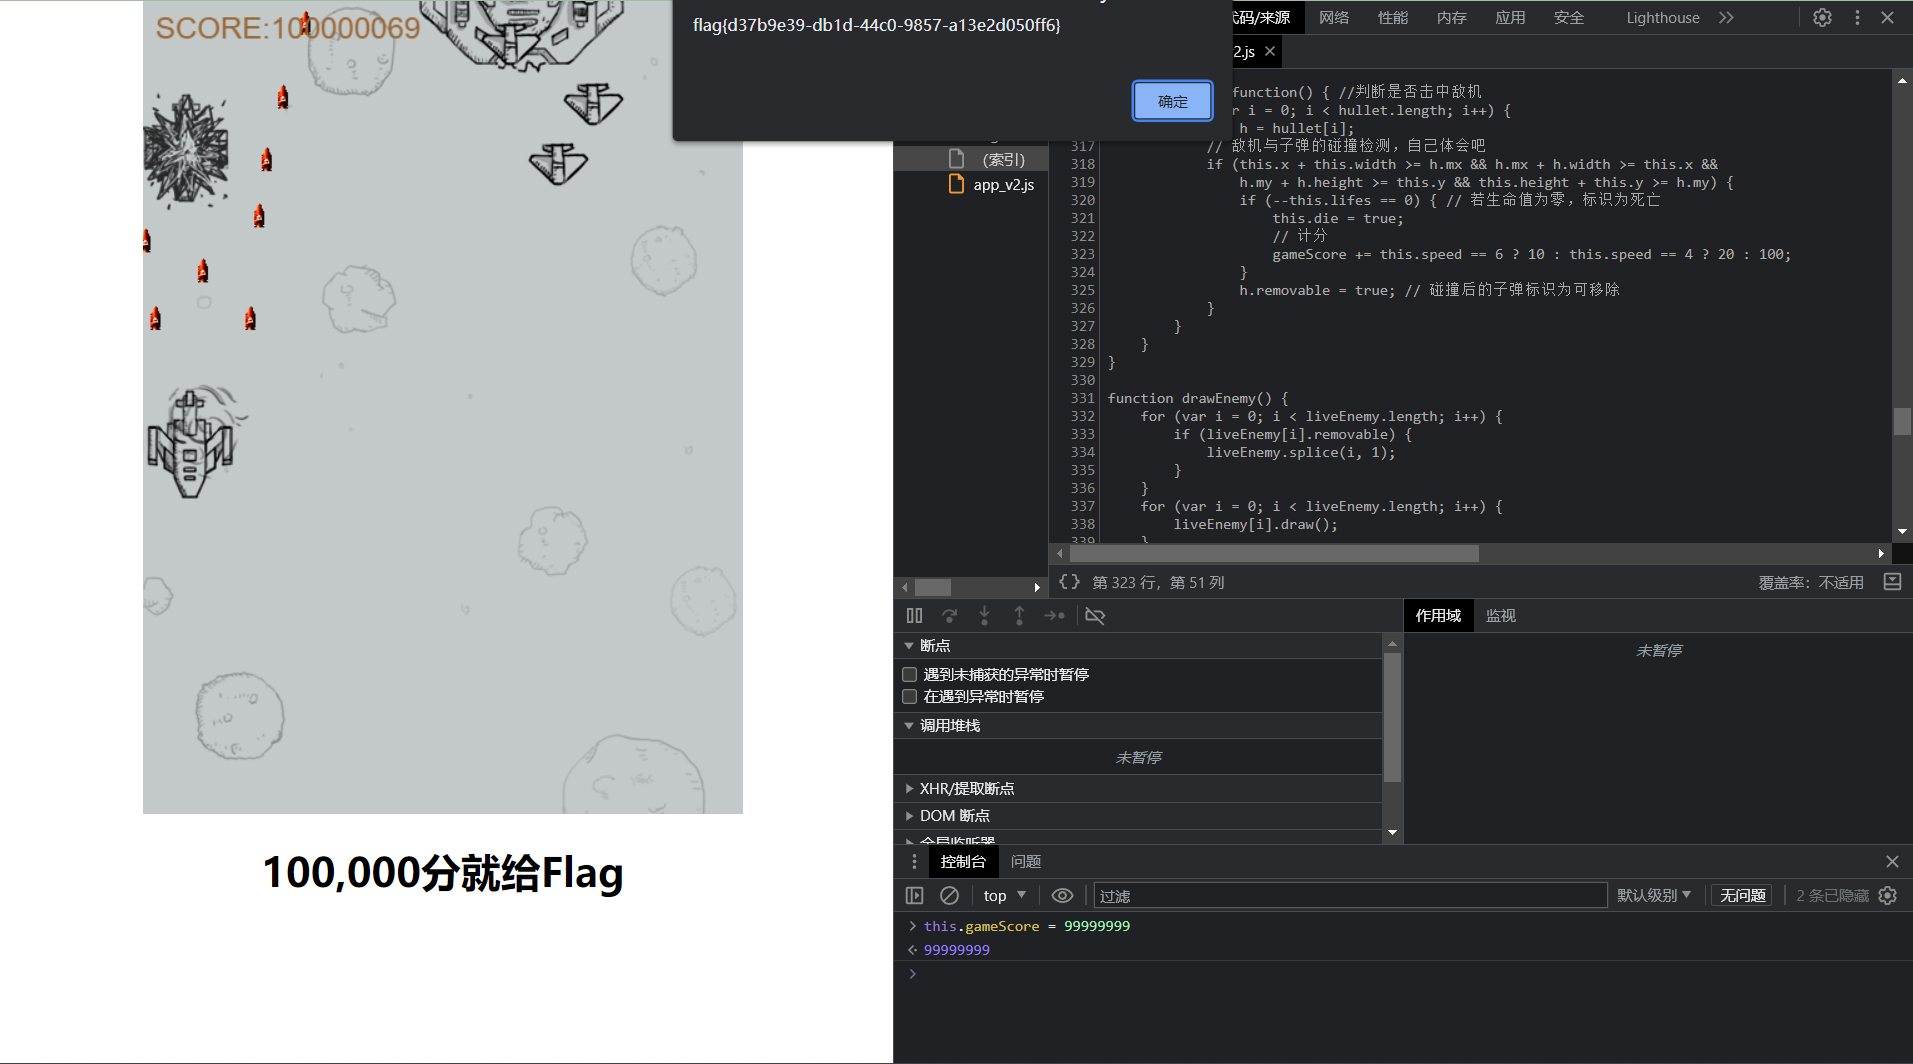Switch to the 网络 tab
Image resolution: width=1913 pixels, height=1064 pixels.
pyautogui.click(x=1334, y=18)
